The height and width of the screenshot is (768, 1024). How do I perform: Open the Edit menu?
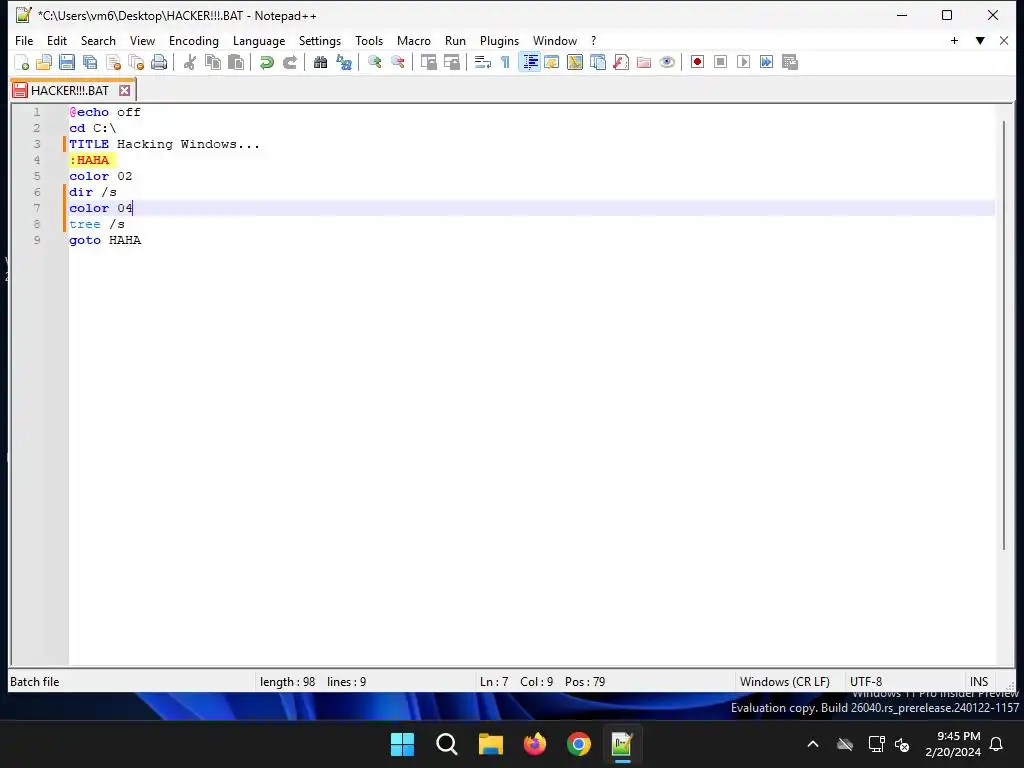click(x=57, y=40)
